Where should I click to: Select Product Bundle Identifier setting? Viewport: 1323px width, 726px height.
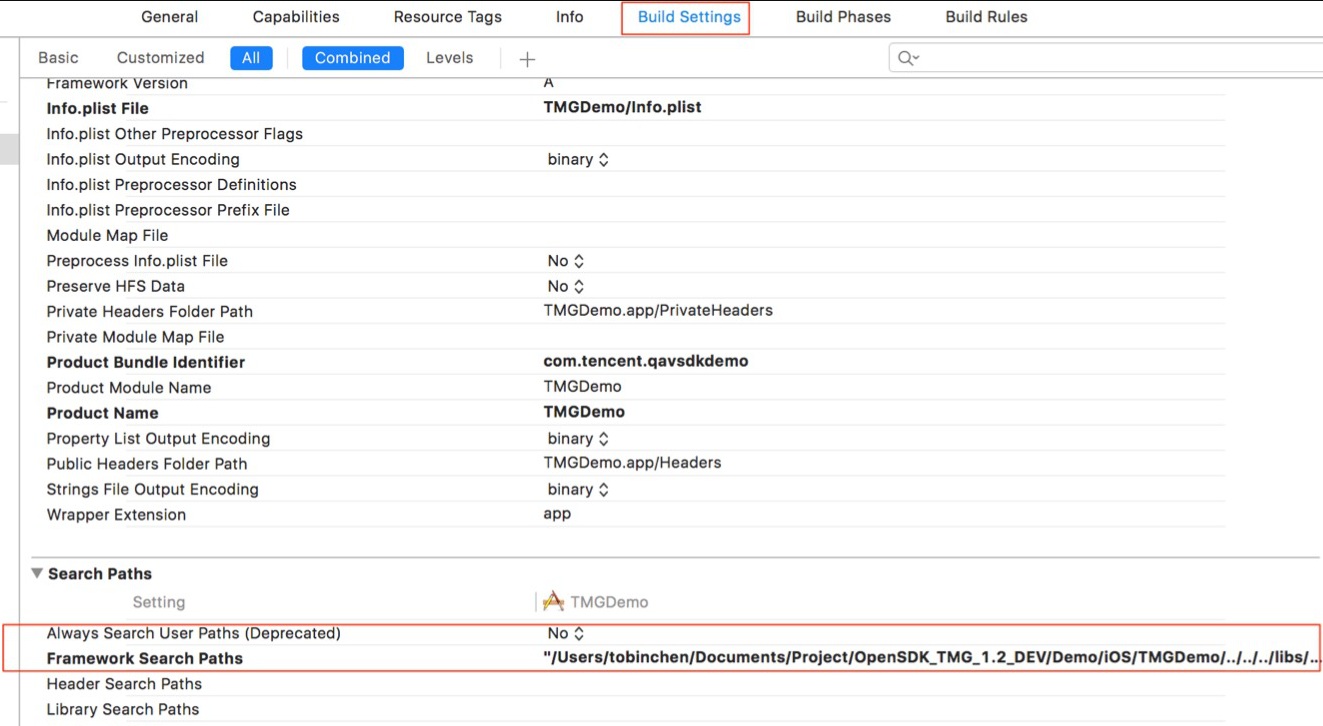coord(145,362)
